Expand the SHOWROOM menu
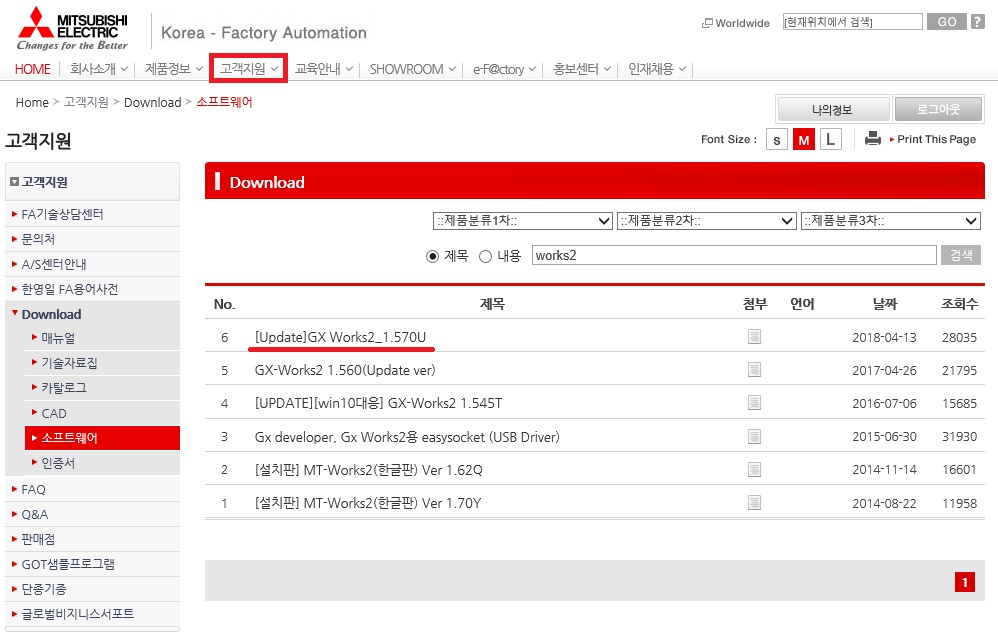This screenshot has height=638, width=998. pos(412,69)
